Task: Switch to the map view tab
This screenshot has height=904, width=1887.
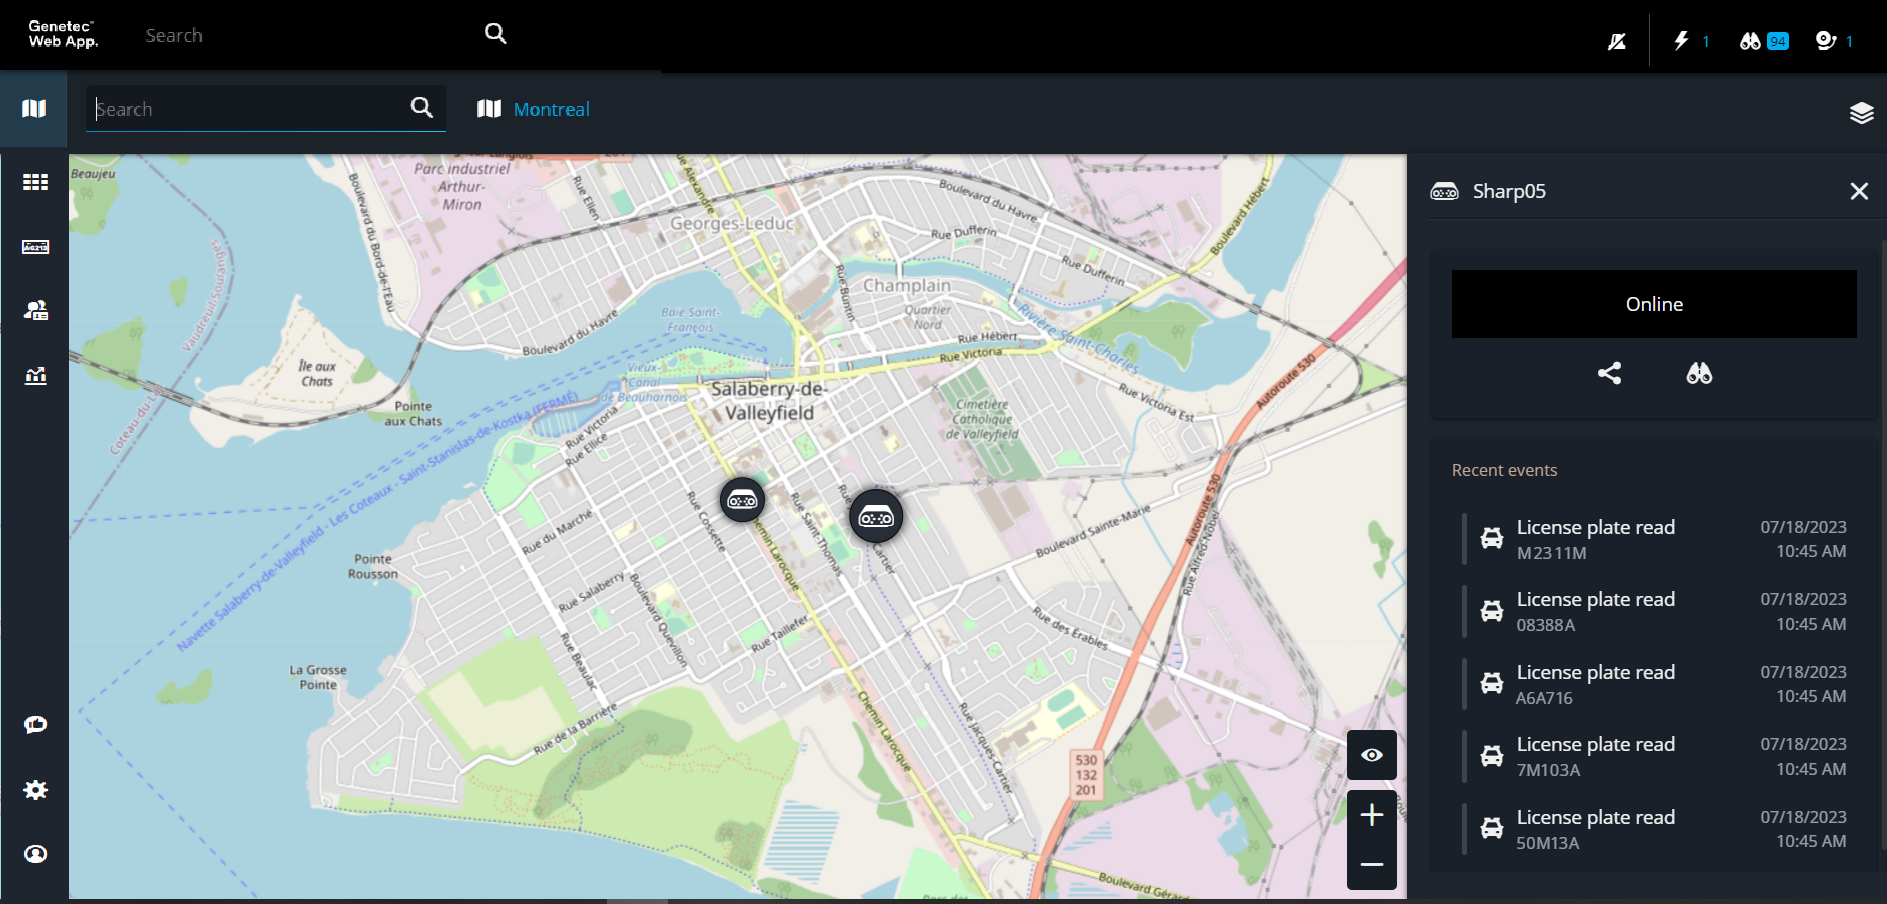Action: click(x=34, y=108)
